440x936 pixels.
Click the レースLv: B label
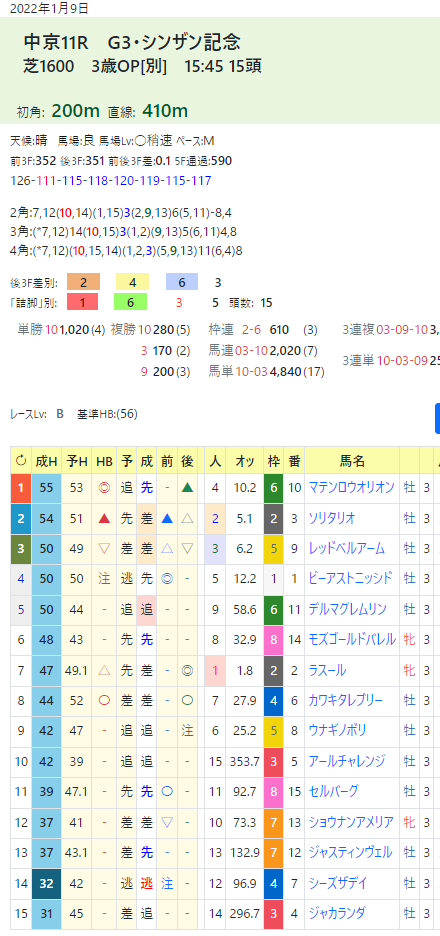pos(37,414)
